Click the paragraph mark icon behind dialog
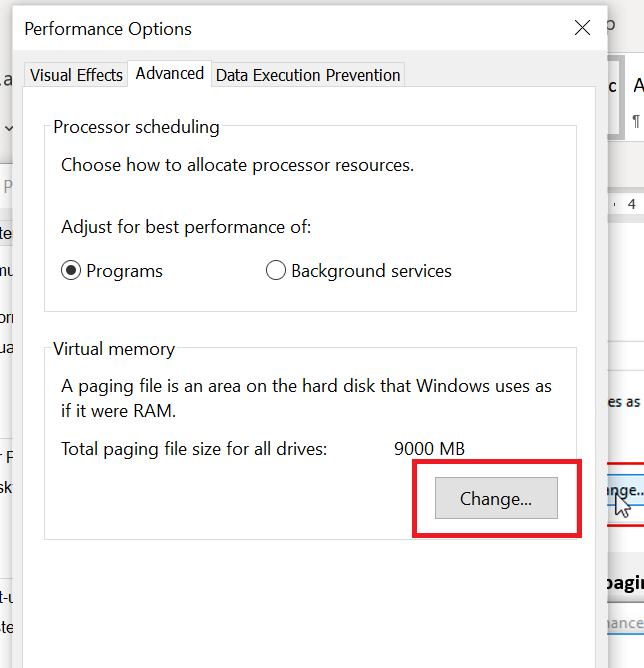644x668 pixels. tap(635, 122)
